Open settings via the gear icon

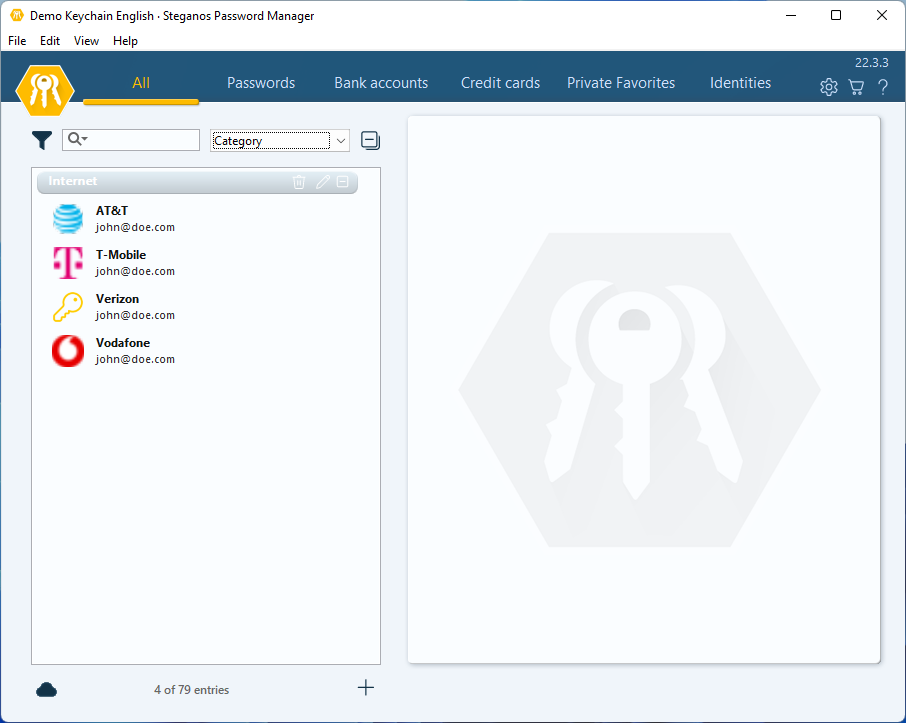(829, 87)
